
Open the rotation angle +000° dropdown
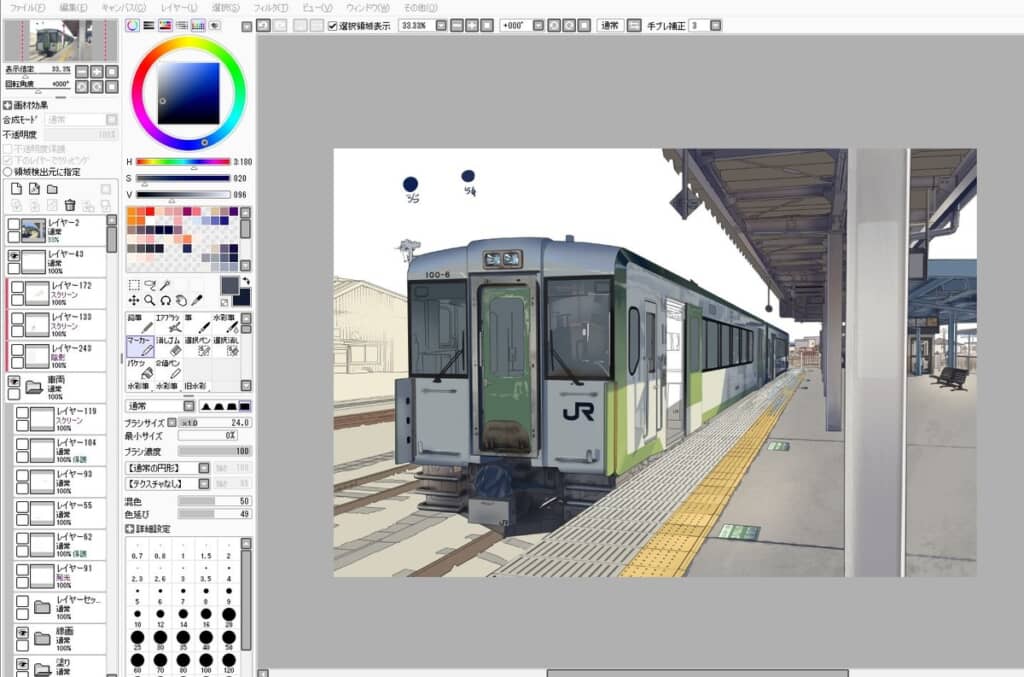tap(539, 25)
